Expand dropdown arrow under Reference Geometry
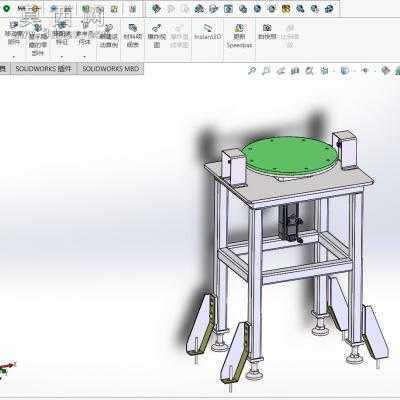400x400 pixels. (x=85, y=57)
